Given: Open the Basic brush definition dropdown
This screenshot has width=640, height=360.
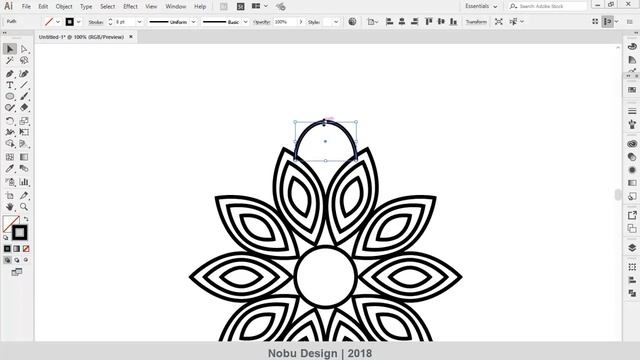Looking at the screenshot, I should pos(245,22).
